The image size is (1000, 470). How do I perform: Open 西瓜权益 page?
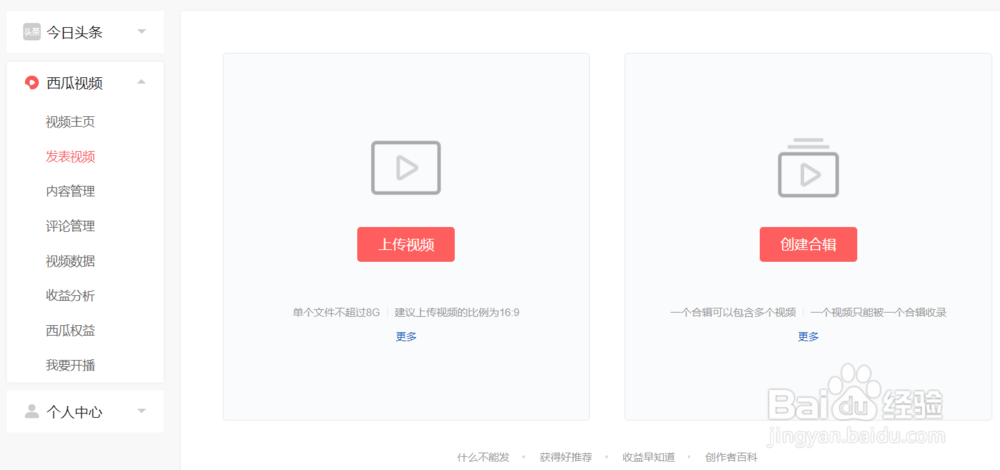click(70, 331)
